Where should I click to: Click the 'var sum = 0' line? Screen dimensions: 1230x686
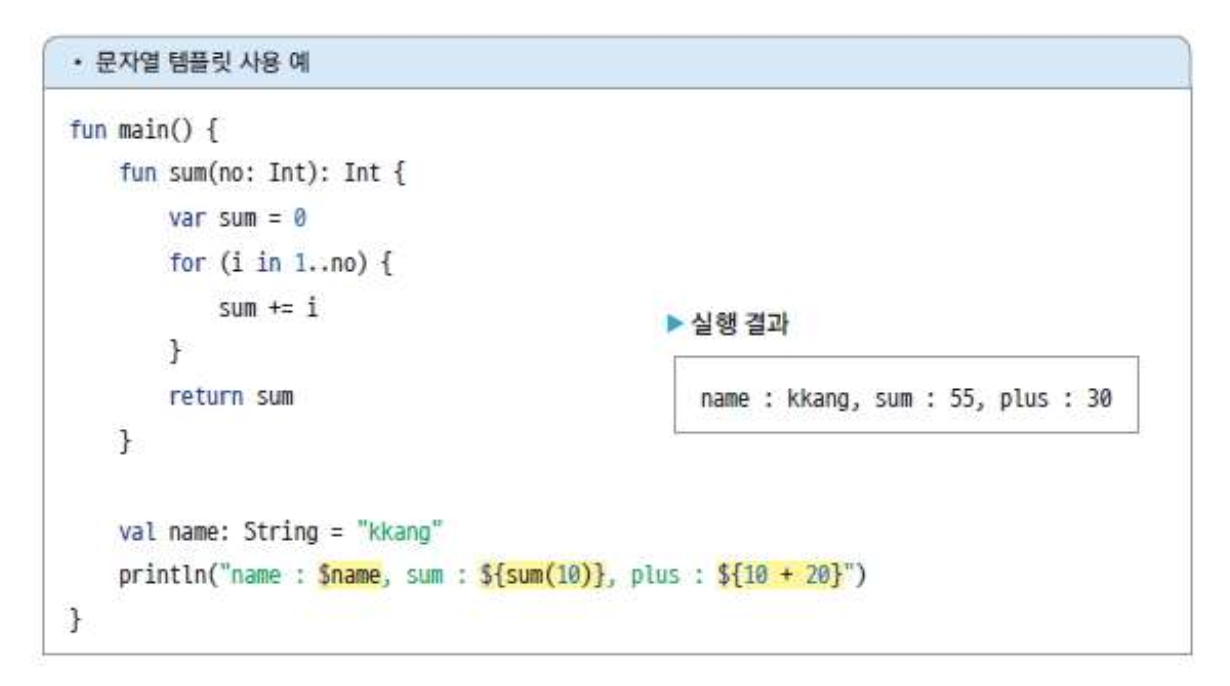(x=237, y=219)
